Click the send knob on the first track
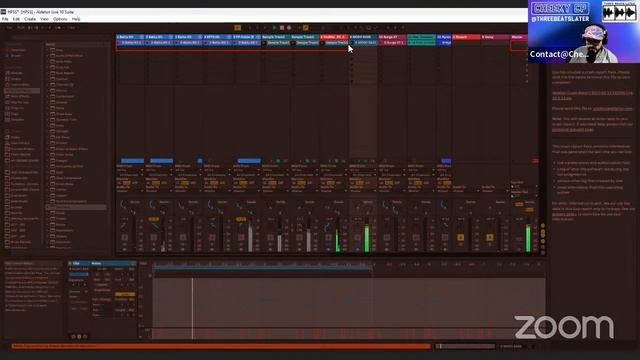Viewport: 640px width, 360px height. click(123, 204)
